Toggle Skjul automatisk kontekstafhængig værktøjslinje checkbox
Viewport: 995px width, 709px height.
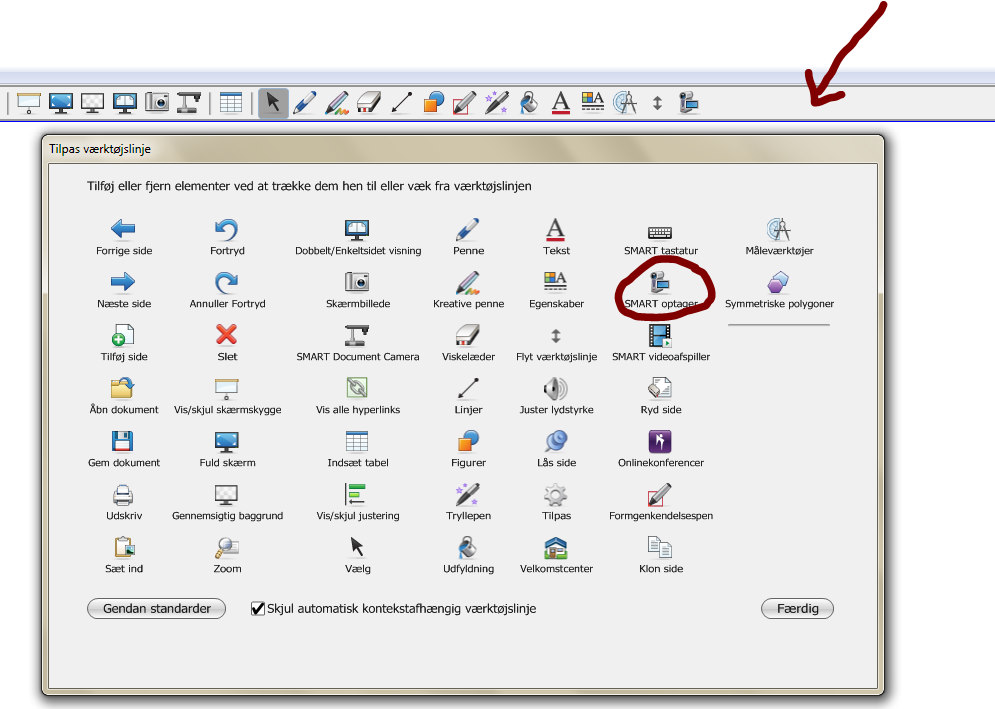pos(258,609)
